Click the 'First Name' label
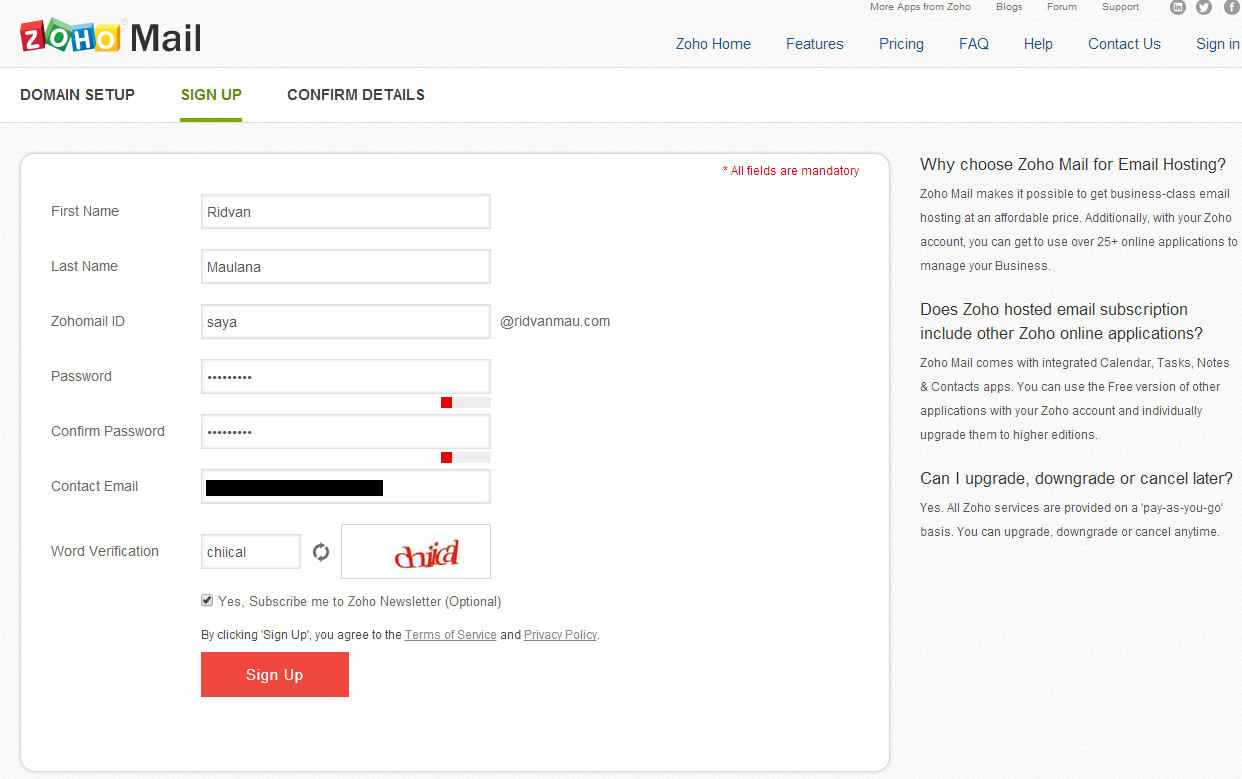 85,212
